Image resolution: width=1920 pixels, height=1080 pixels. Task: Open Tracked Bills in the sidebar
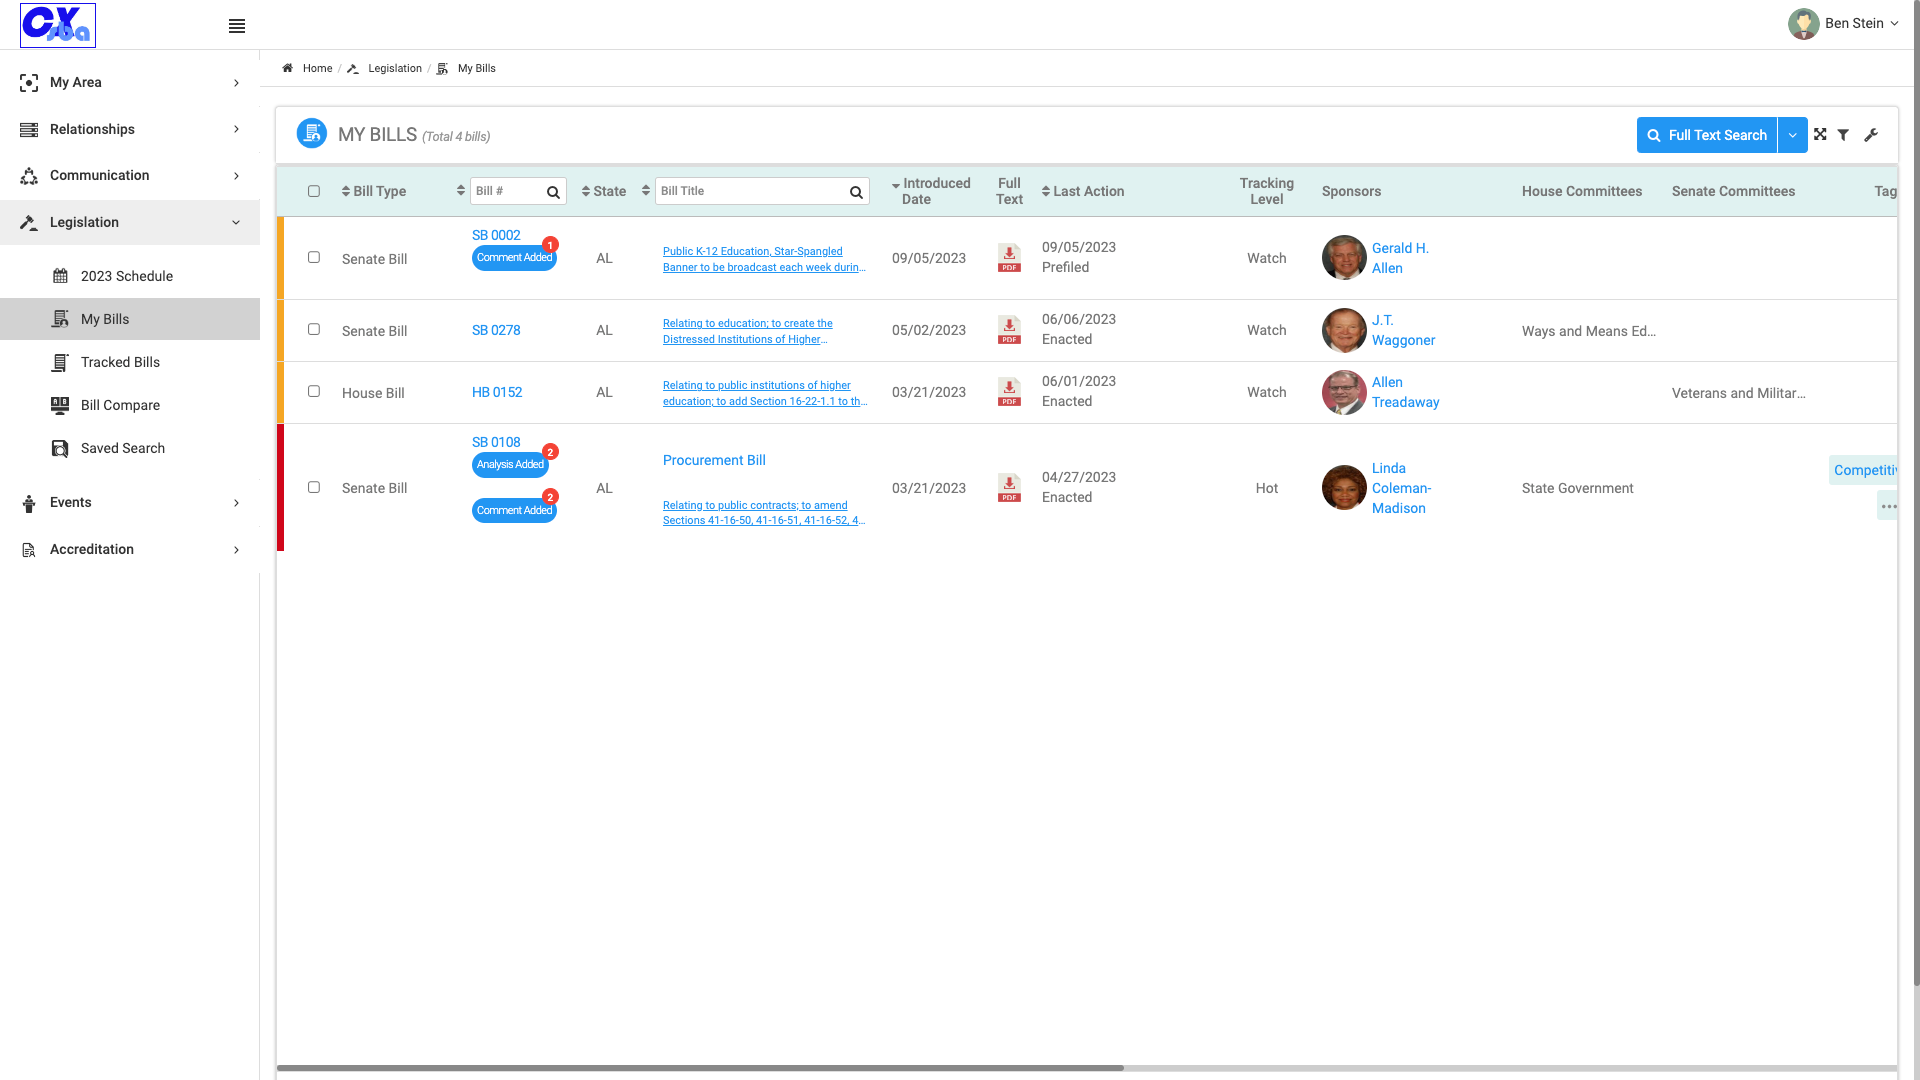[x=130, y=362]
